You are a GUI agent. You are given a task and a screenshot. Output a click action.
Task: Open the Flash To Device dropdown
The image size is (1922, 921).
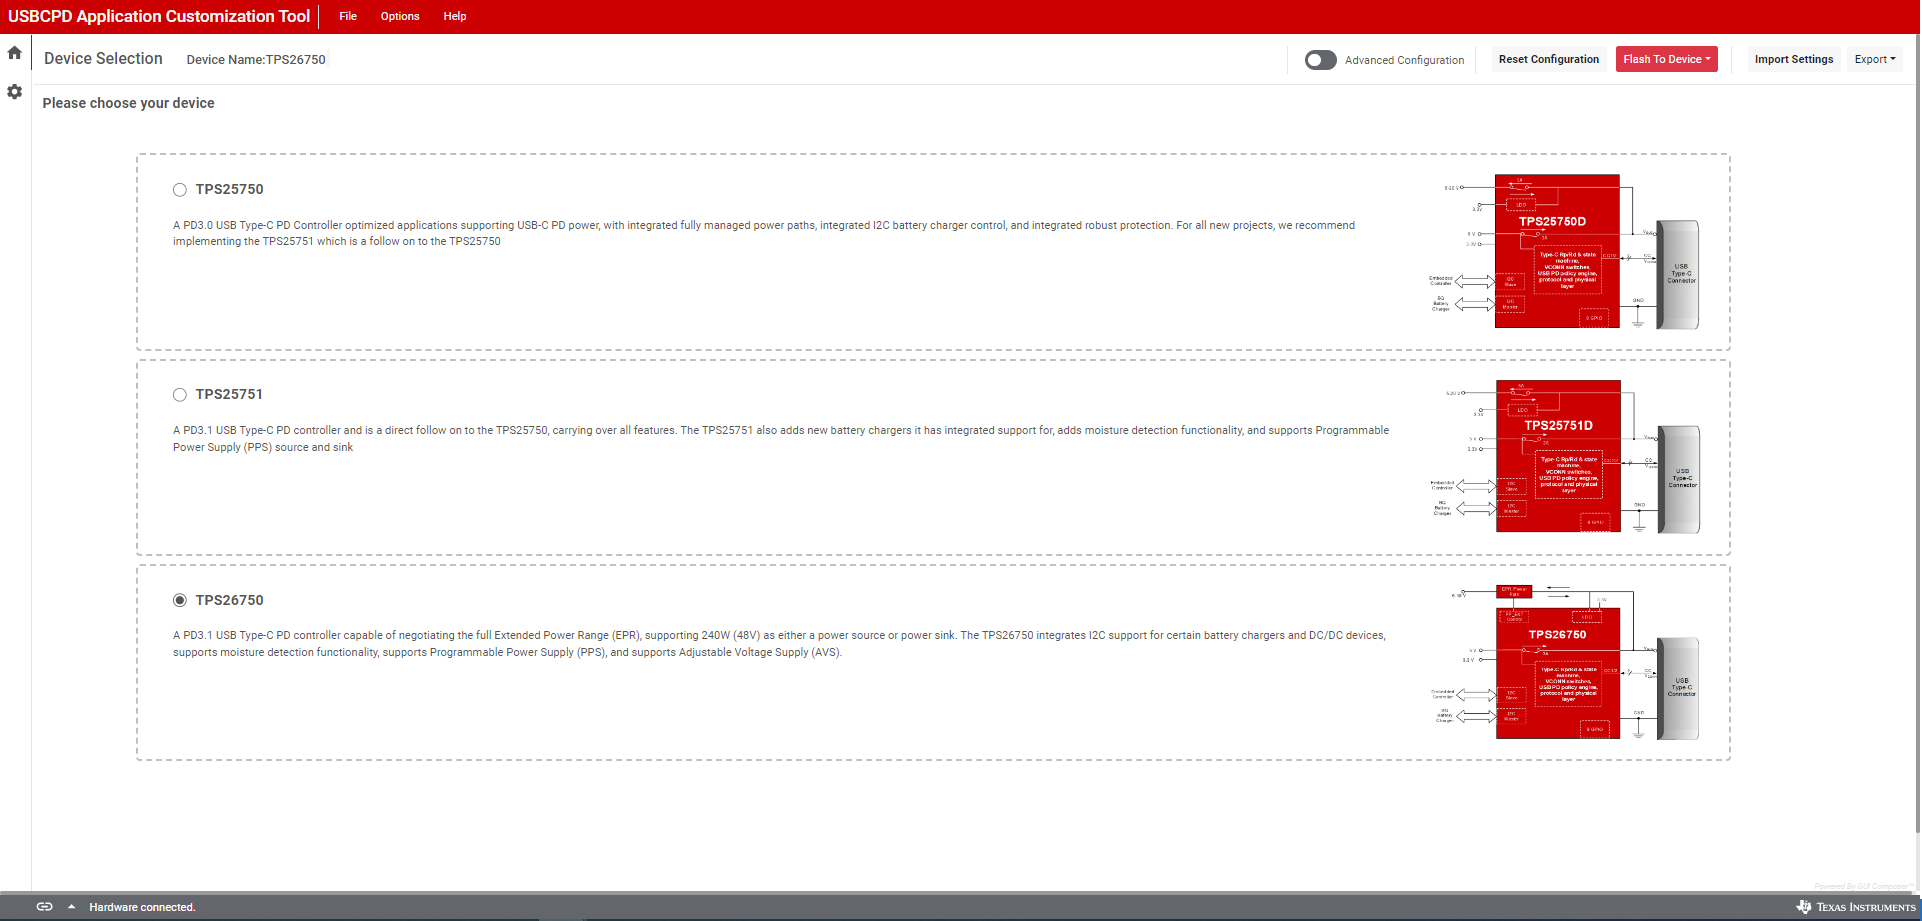point(1666,59)
